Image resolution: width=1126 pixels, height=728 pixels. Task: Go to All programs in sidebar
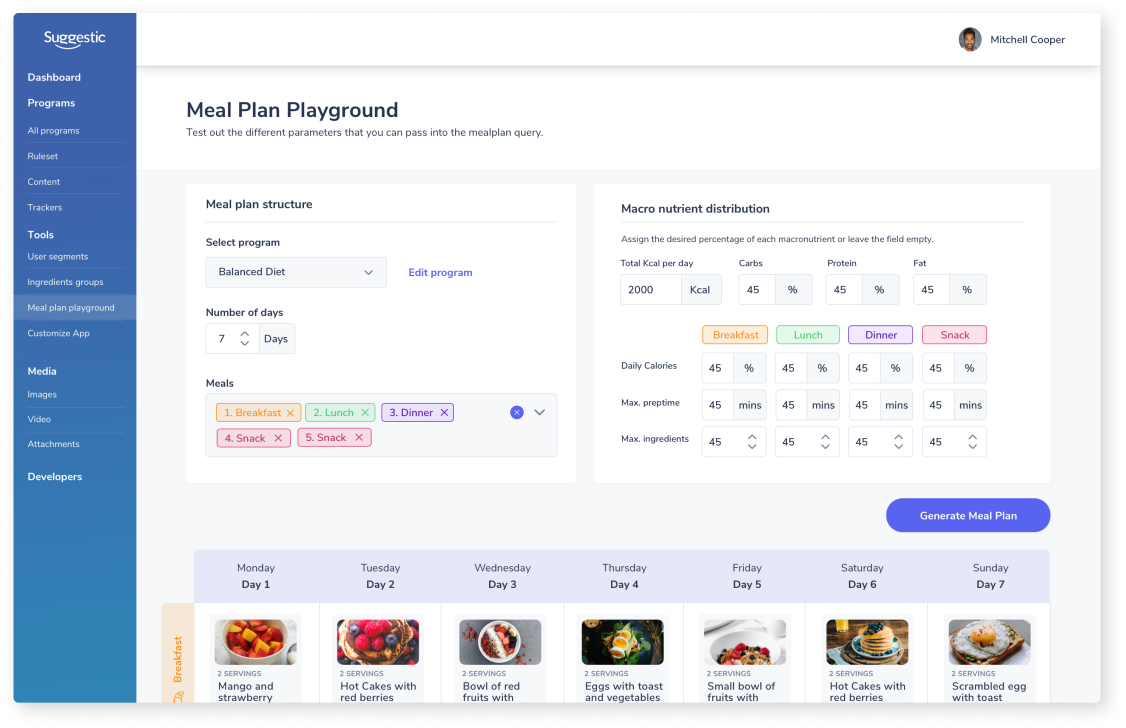point(53,131)
